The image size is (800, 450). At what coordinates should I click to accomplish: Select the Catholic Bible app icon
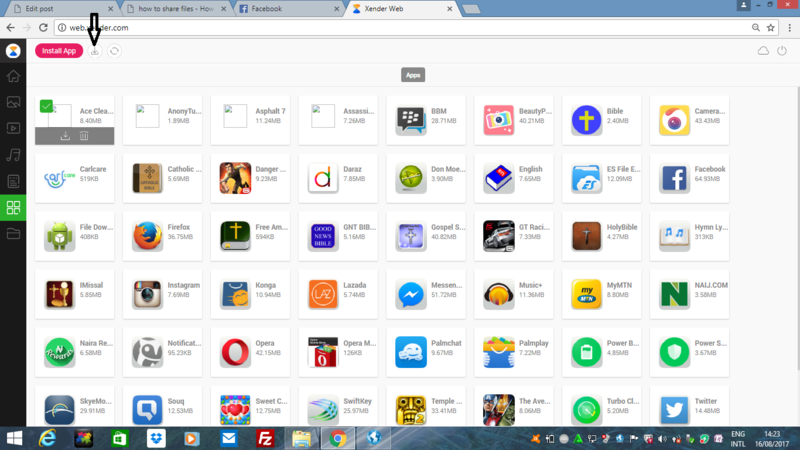point(147,178)
